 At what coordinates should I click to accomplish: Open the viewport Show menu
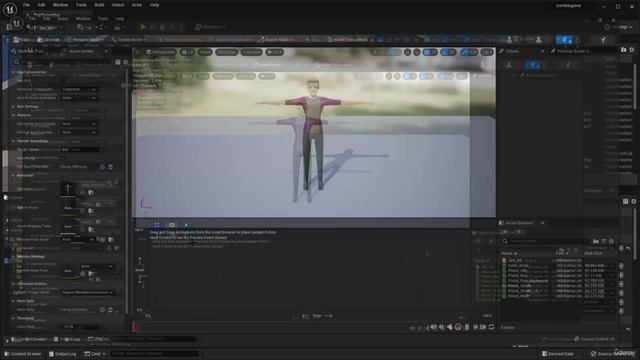(205, 52)
